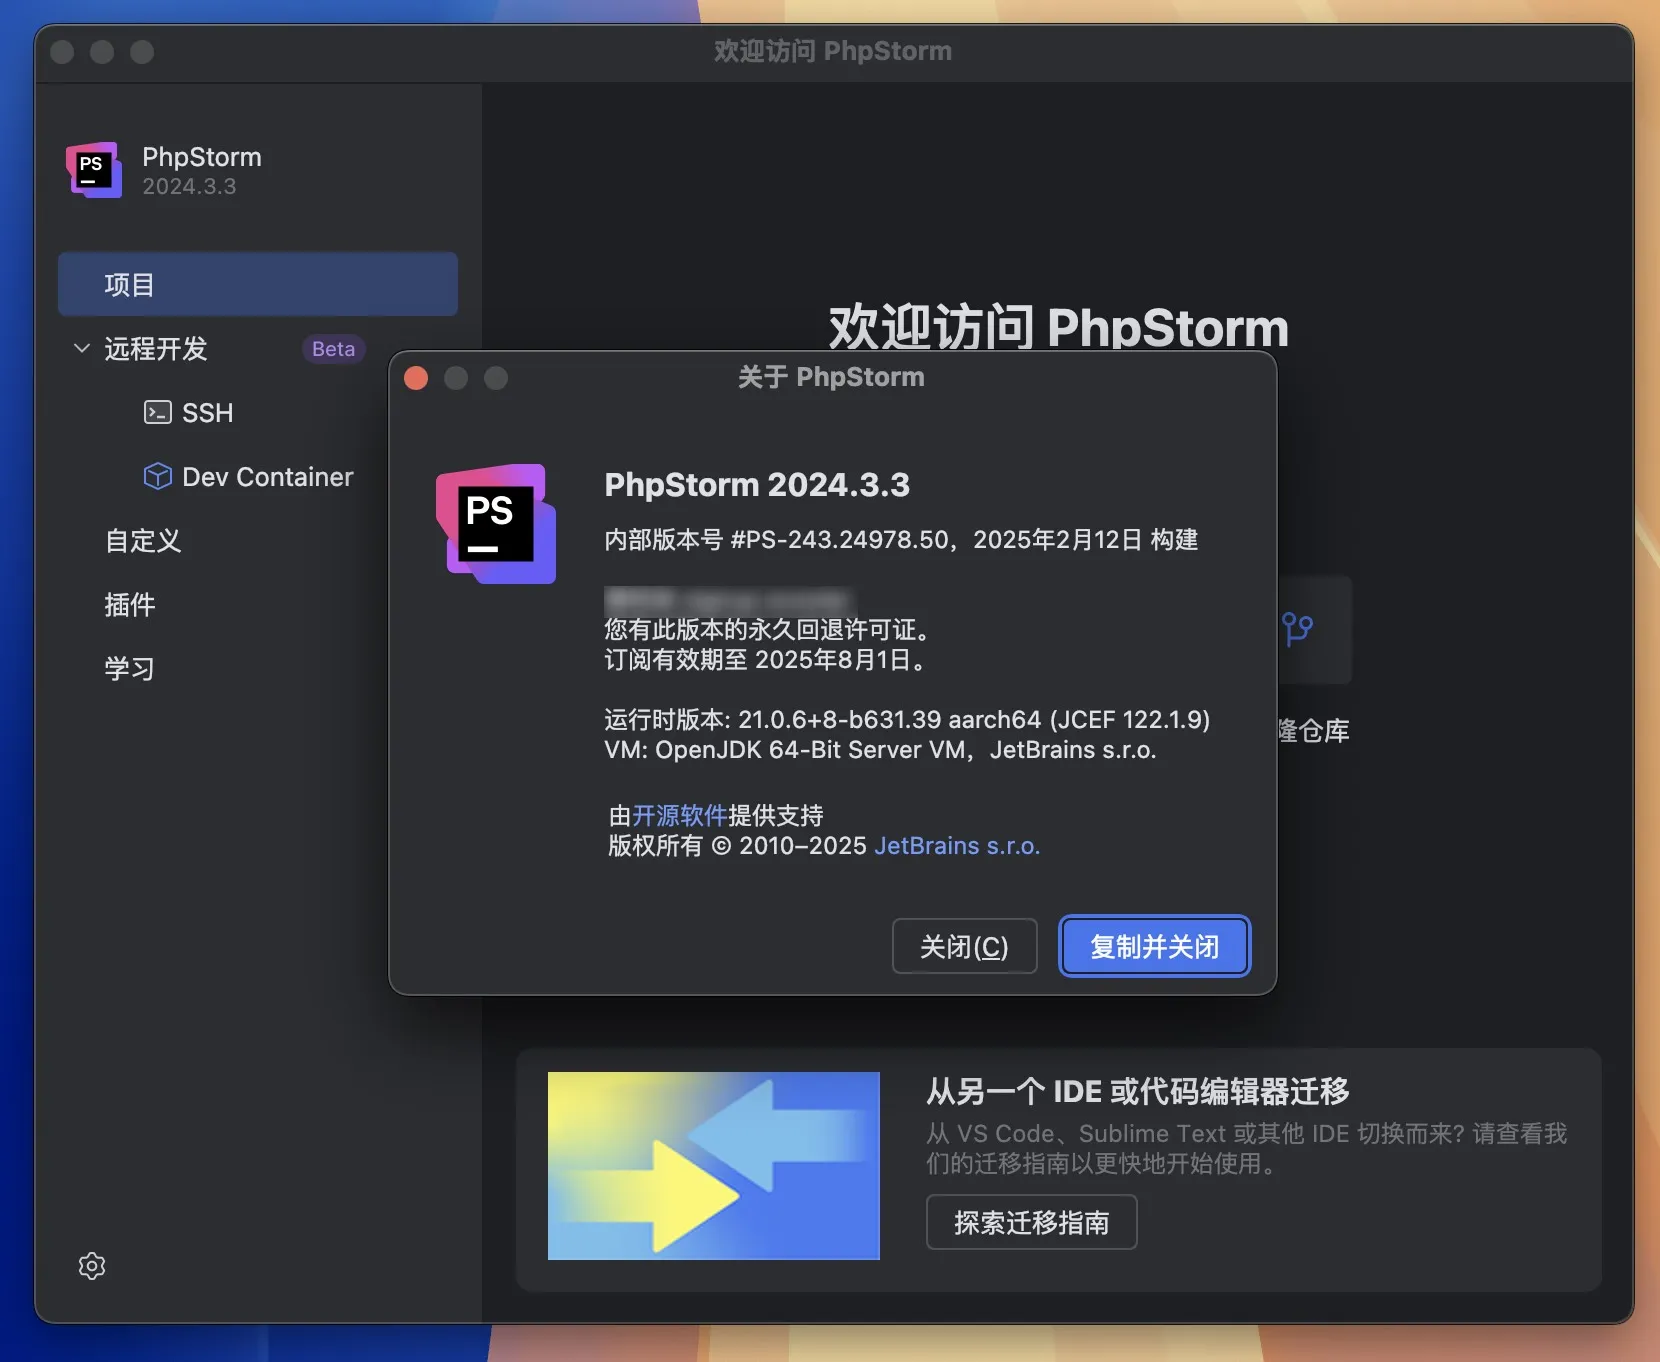Click the 从另一个 IDE 或代码编辑器迁移 heading

coord(1138,1091)
